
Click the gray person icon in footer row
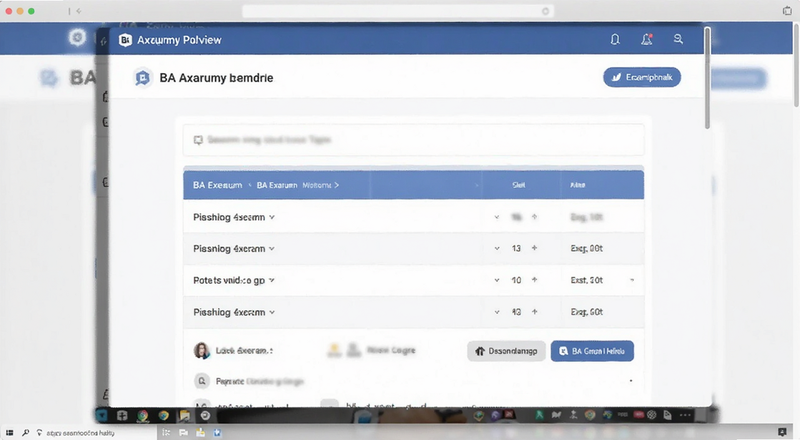coord(354,350)
